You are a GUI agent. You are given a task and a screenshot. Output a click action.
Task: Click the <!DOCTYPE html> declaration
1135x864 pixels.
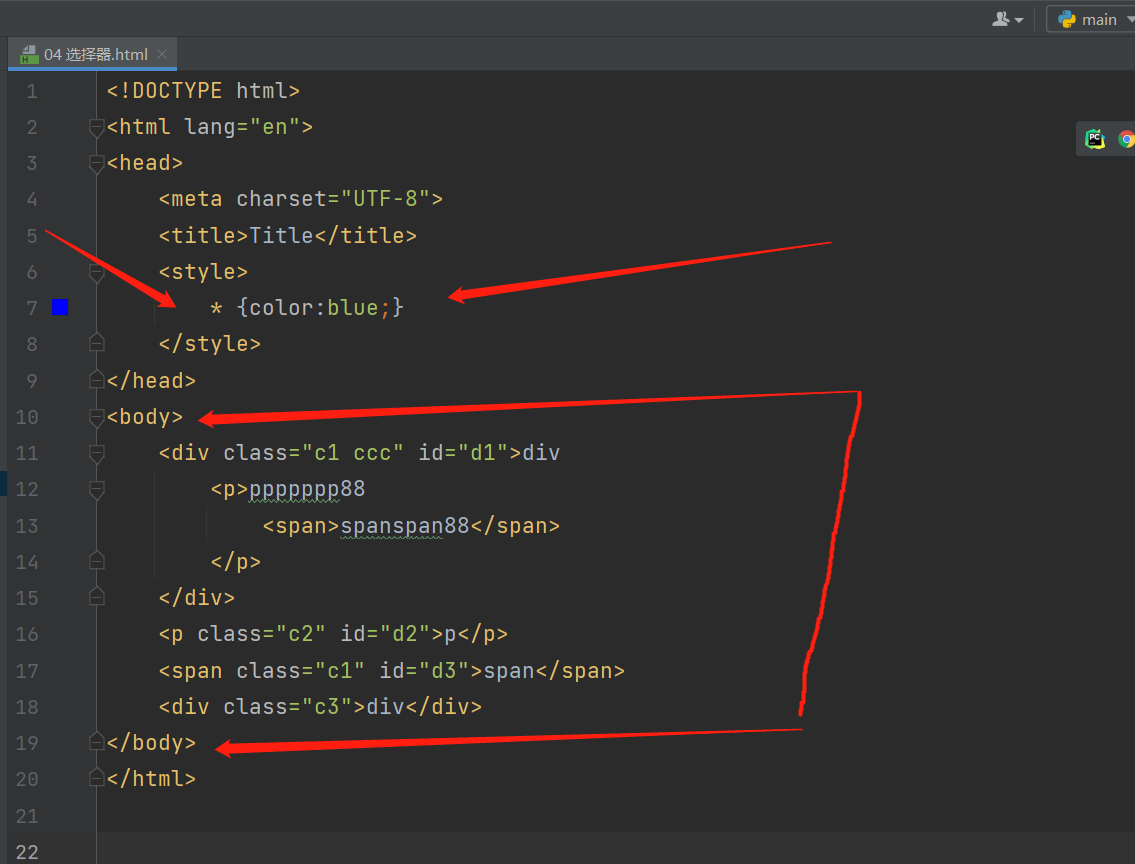[x=203, y=90]
